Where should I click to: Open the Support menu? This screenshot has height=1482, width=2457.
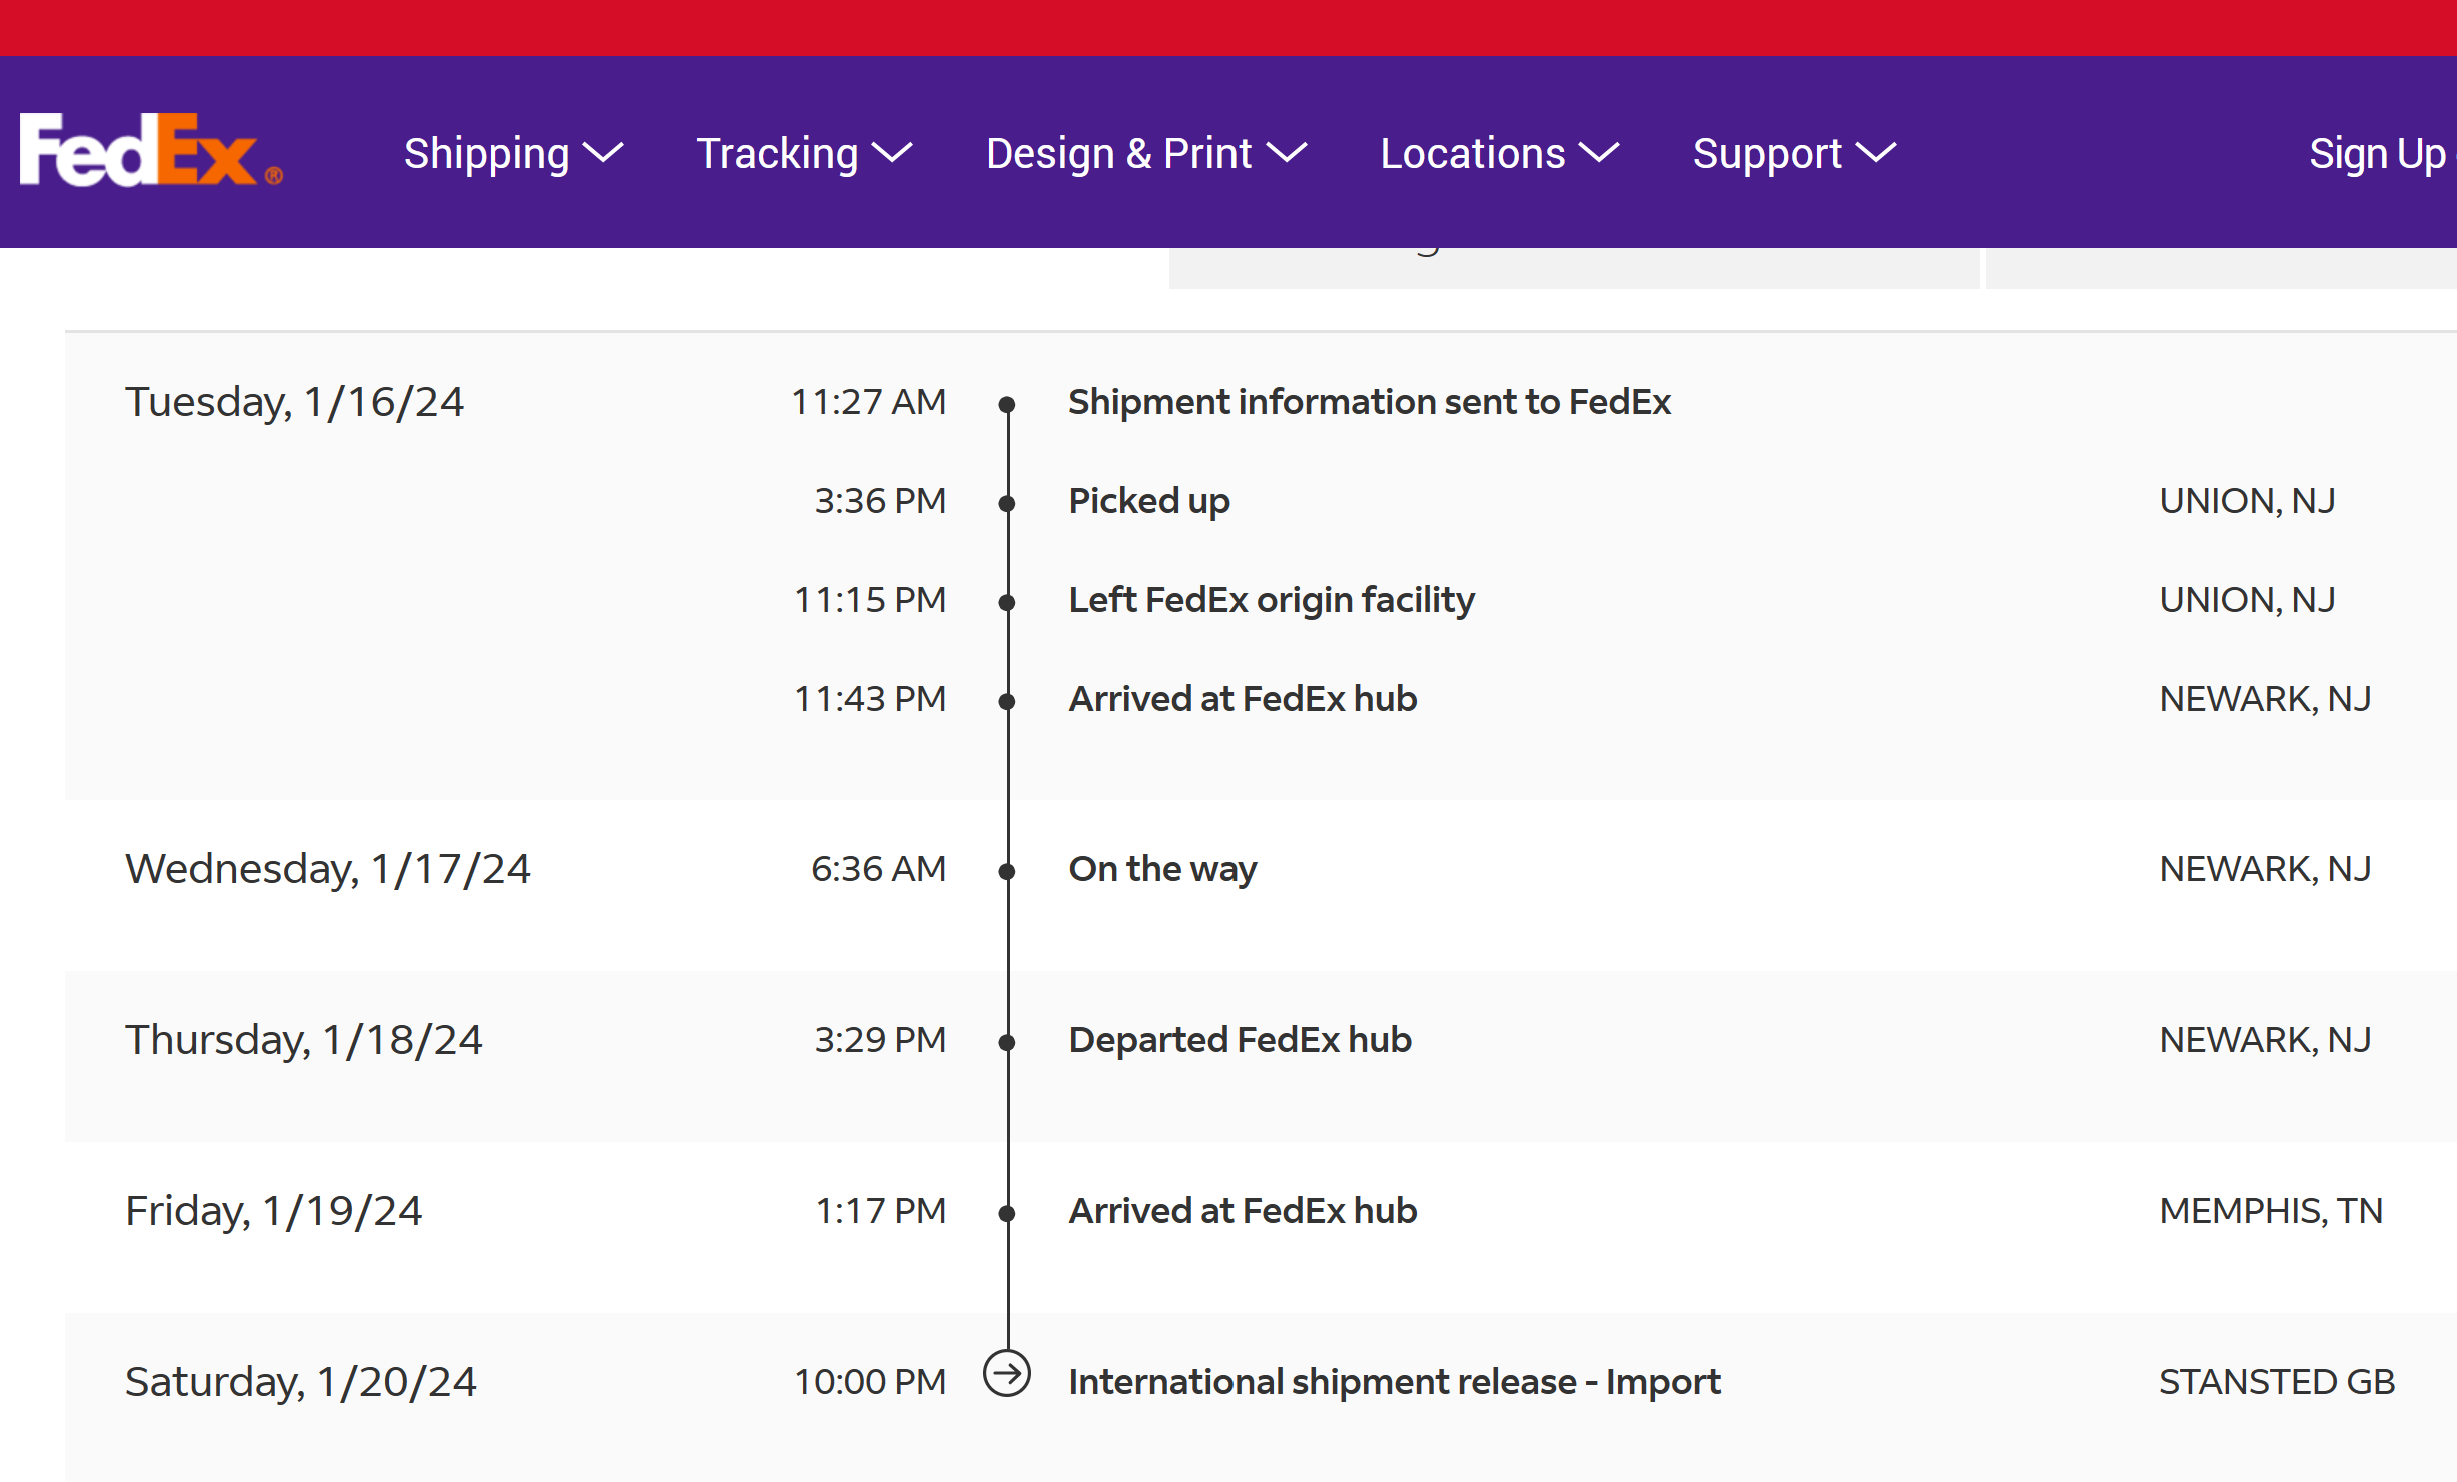1766,153
